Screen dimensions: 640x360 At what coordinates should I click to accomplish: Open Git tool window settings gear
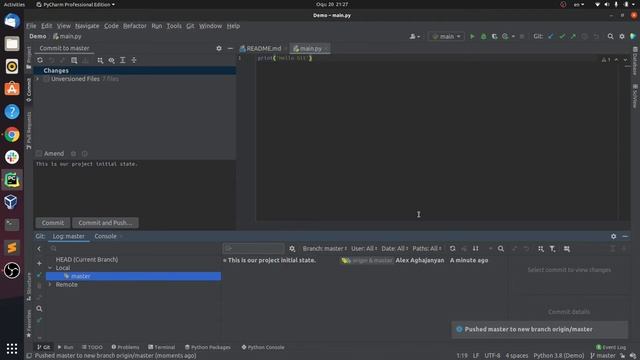point(613,236)
